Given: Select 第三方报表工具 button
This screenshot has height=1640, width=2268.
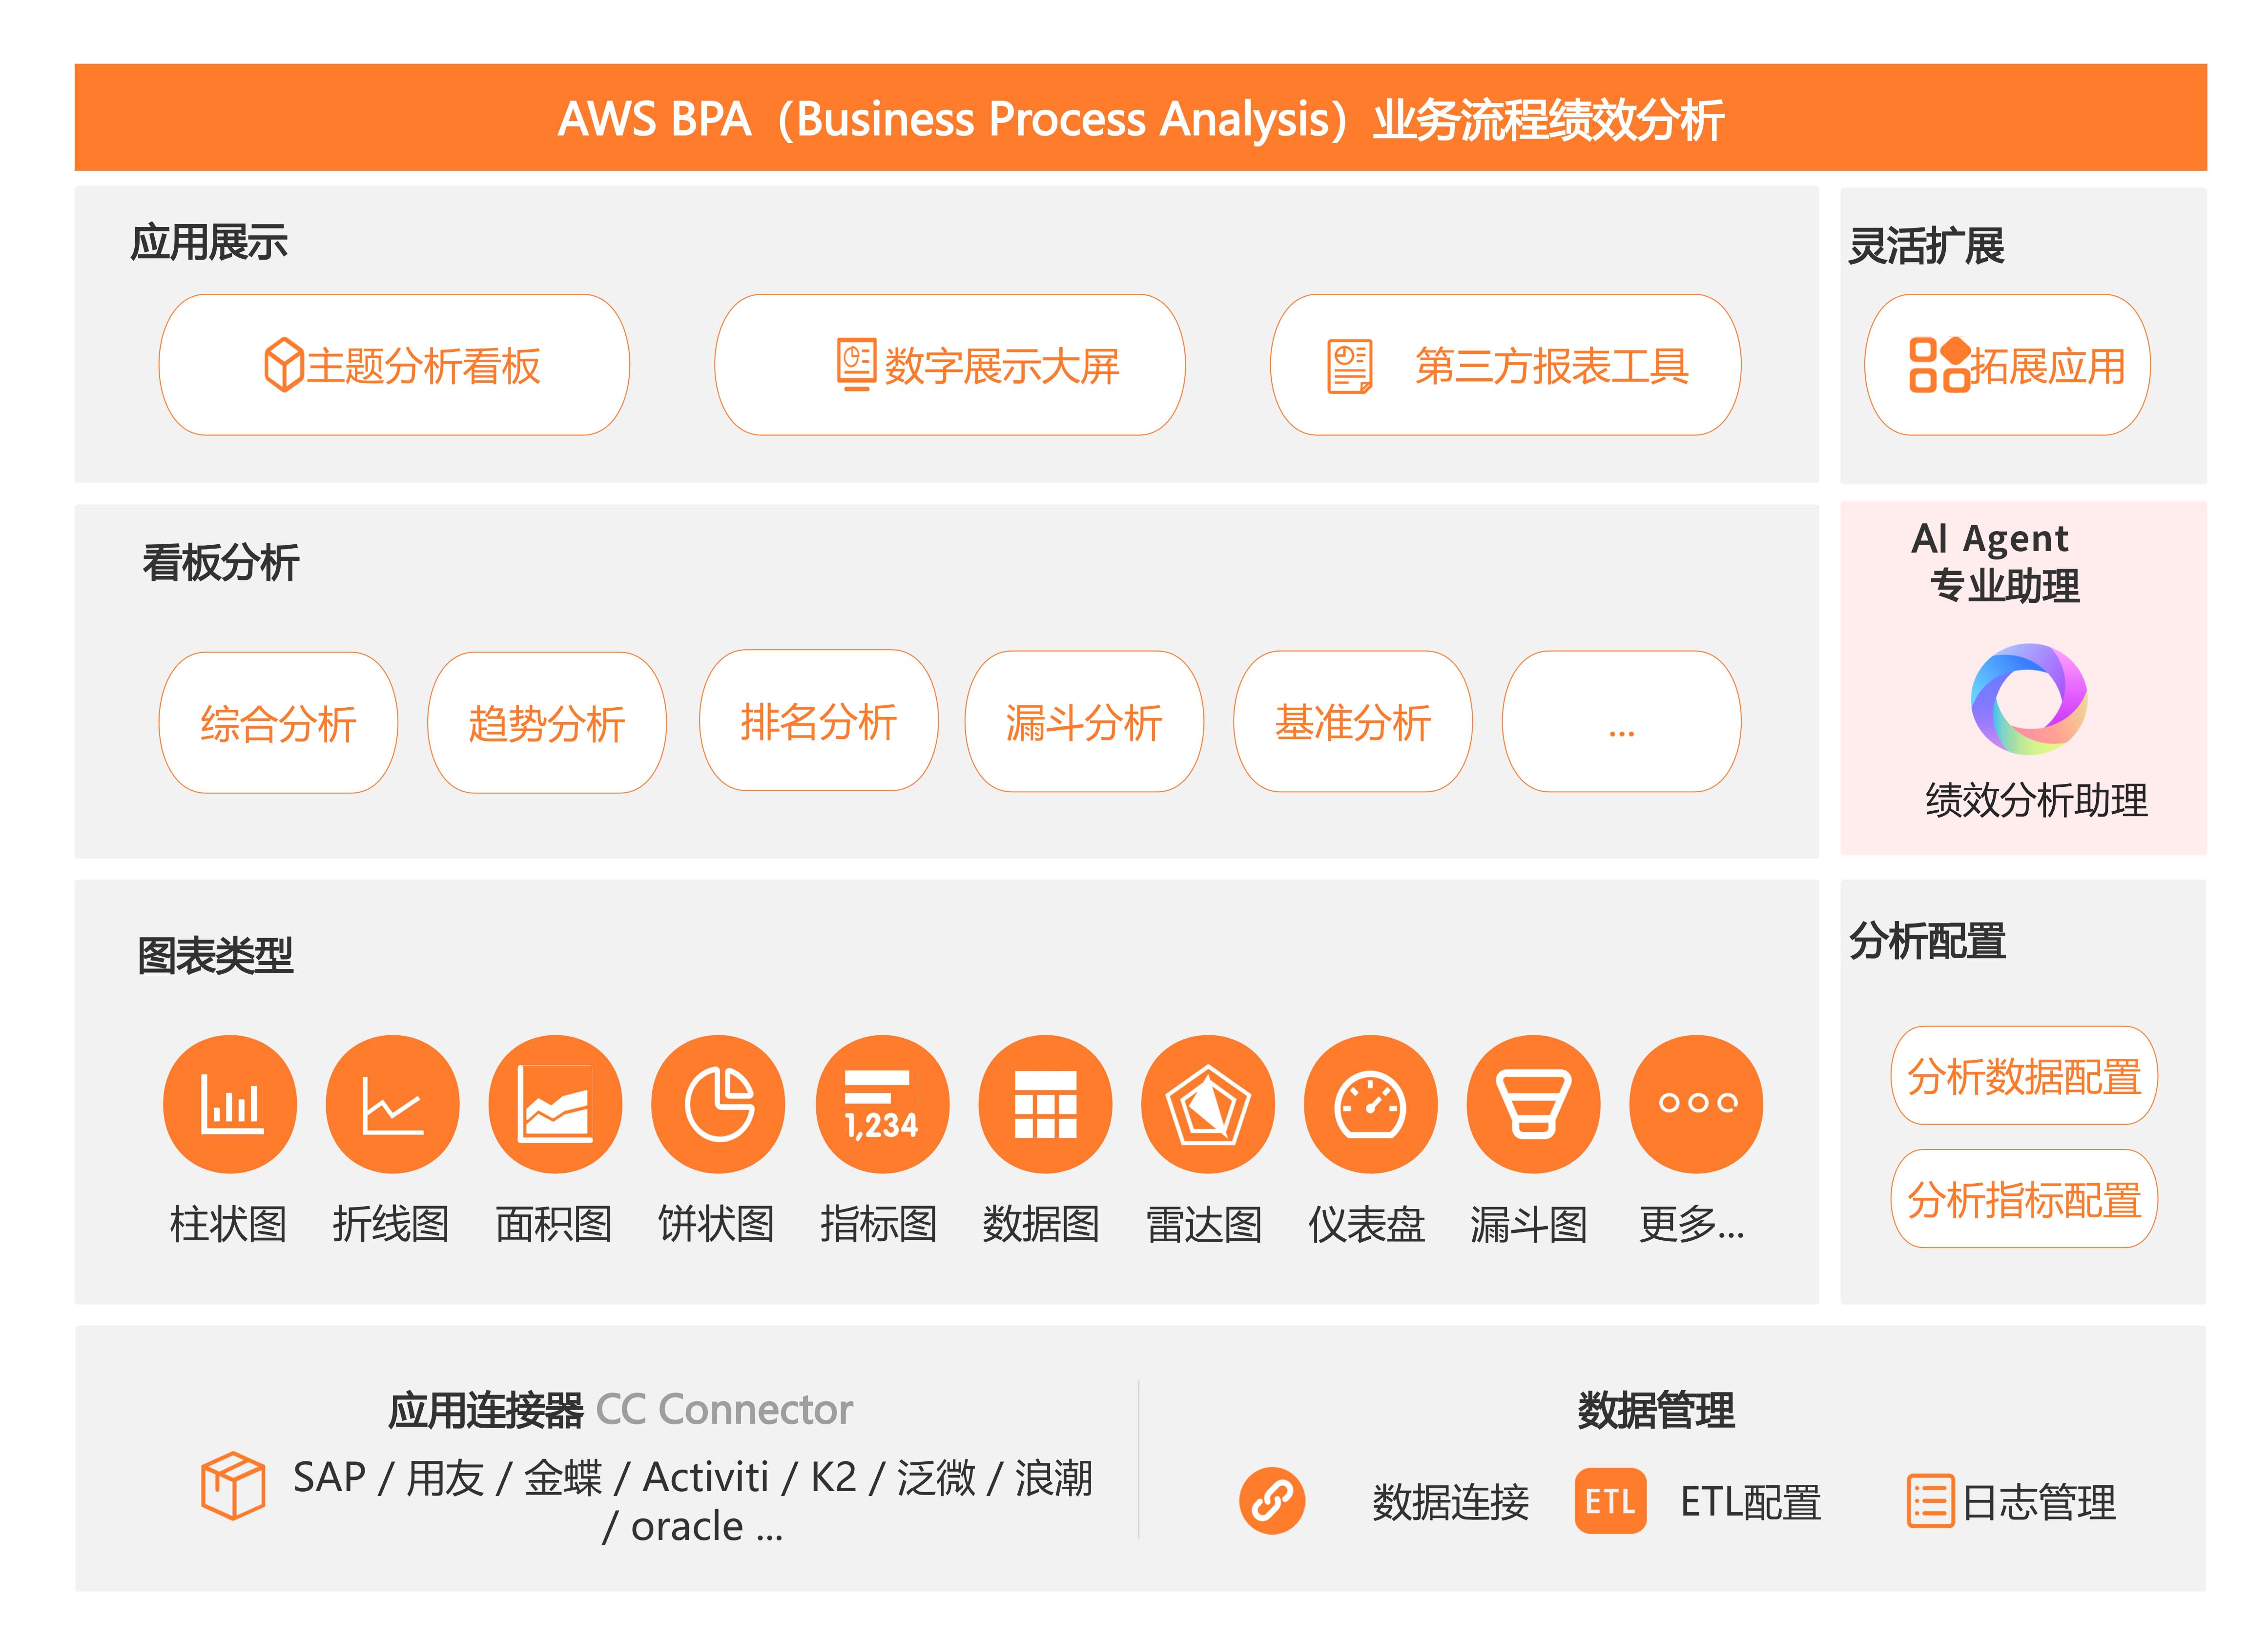Looking at the screenshot, I should coord(1505,365).
